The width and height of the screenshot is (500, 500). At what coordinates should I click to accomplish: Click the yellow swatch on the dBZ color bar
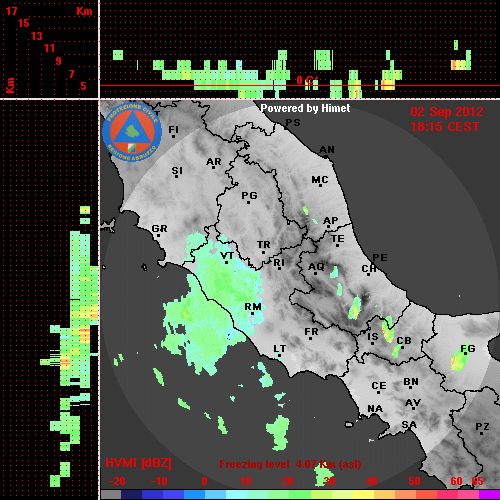click(x=363, y=495)
